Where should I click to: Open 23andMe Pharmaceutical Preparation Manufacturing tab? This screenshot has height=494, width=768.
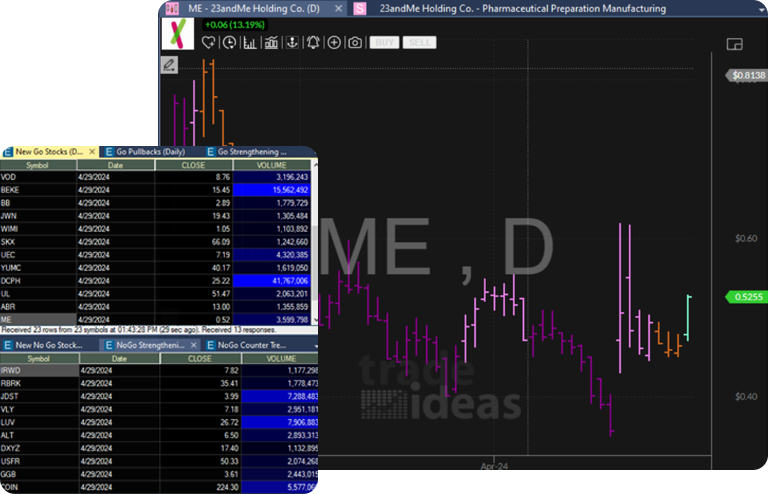coord(523,8)
